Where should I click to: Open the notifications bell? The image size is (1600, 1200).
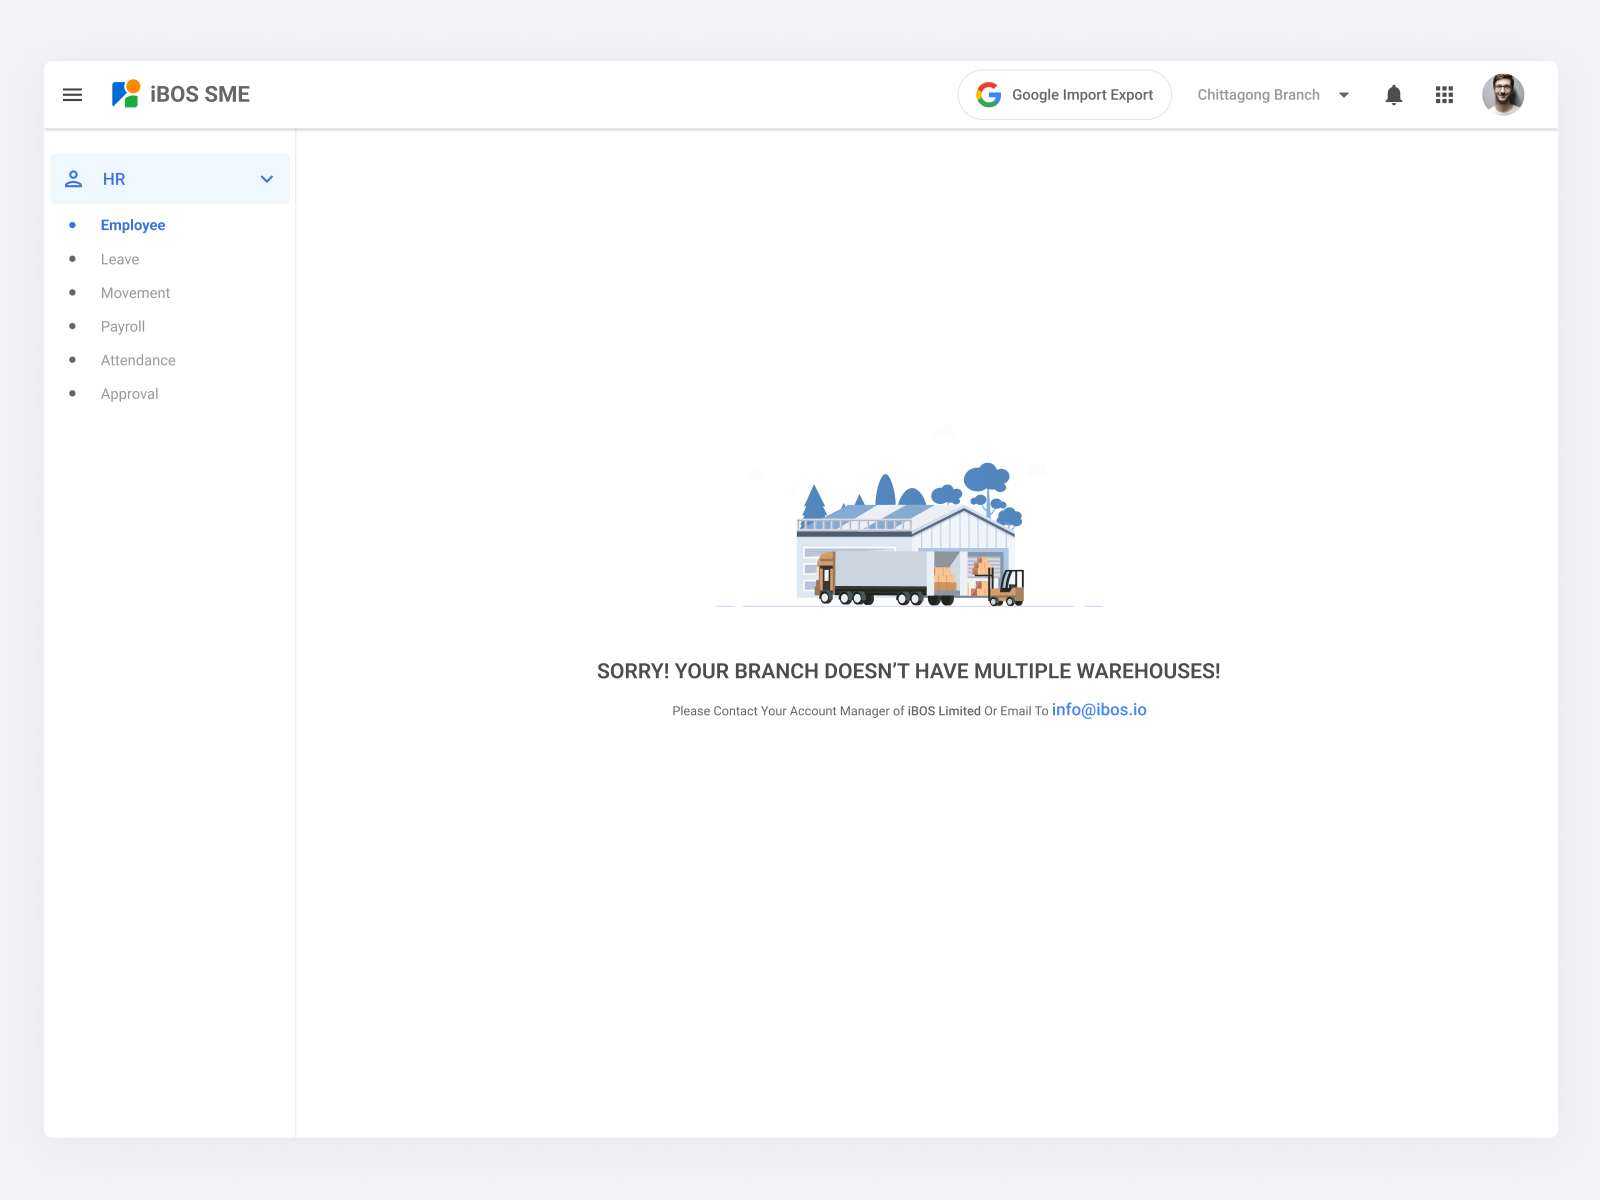1393,94
